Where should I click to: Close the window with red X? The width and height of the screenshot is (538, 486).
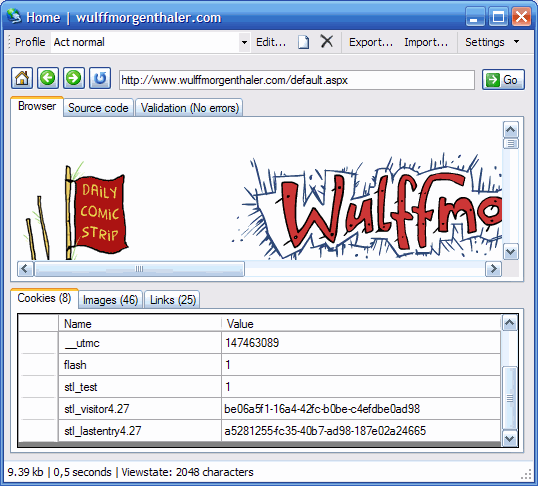521,16
